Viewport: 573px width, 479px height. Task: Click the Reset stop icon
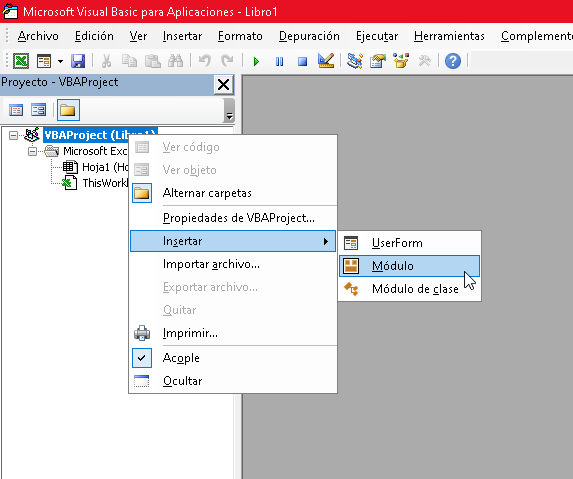(303, 61)
